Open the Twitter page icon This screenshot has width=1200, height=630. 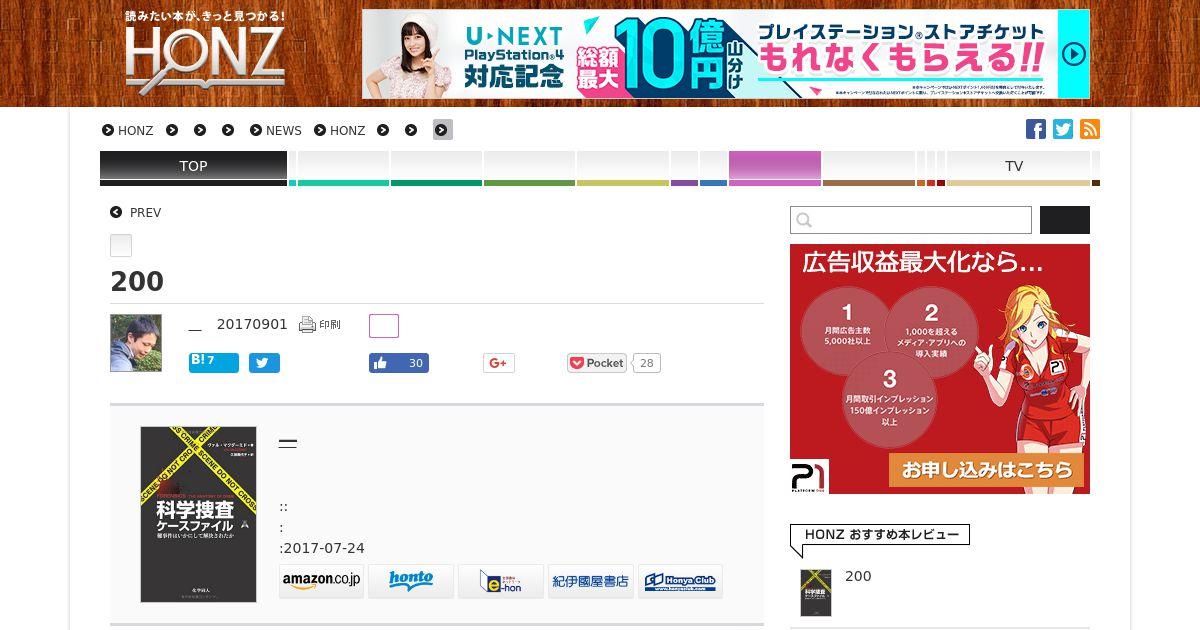[1063, 129]
